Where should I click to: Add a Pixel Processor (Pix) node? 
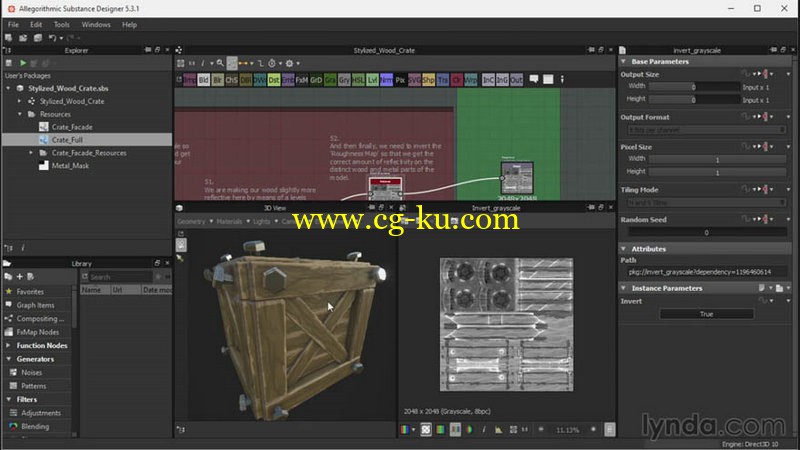[401, 80]
